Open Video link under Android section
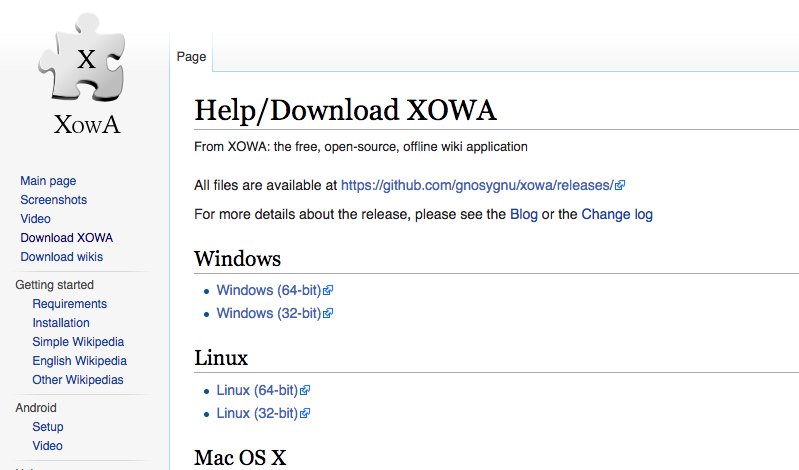The height and width of the screenshot is (470, 799). (47, 446)
